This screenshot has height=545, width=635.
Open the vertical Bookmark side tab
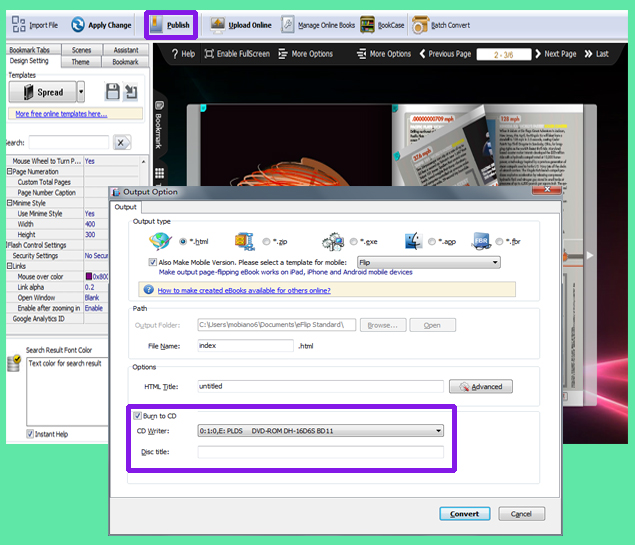click(x=159, y=125)
